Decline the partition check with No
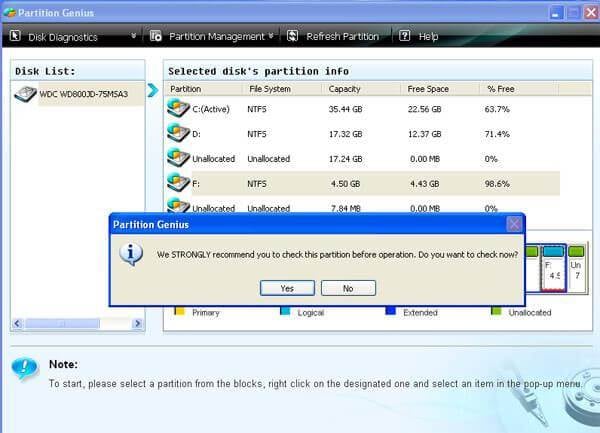600x433 pixels. coord(348,288)
